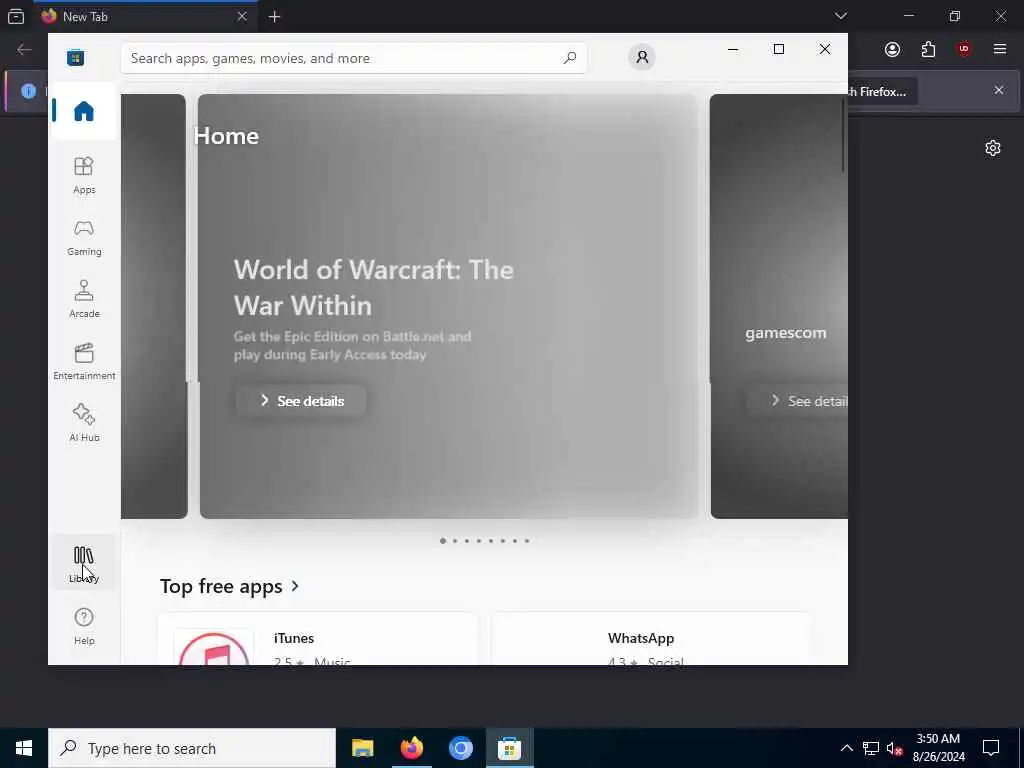Open the uBlock Origin extension icon
Viewport: 1024px width, 768px height.
click(x=964, y=50)
